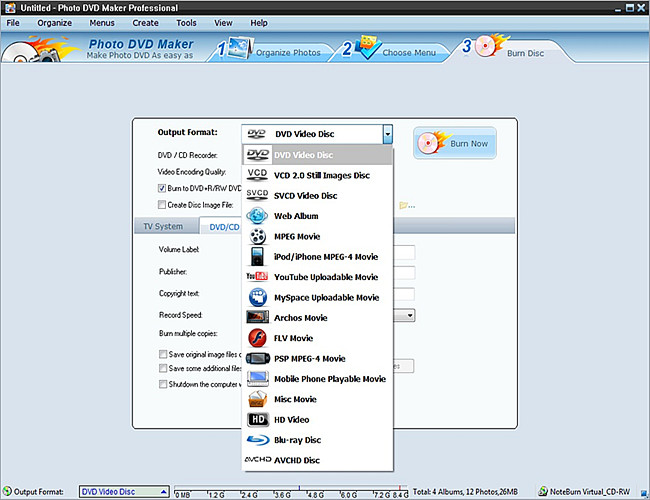Click the Volume Label input field

[404, 252]
